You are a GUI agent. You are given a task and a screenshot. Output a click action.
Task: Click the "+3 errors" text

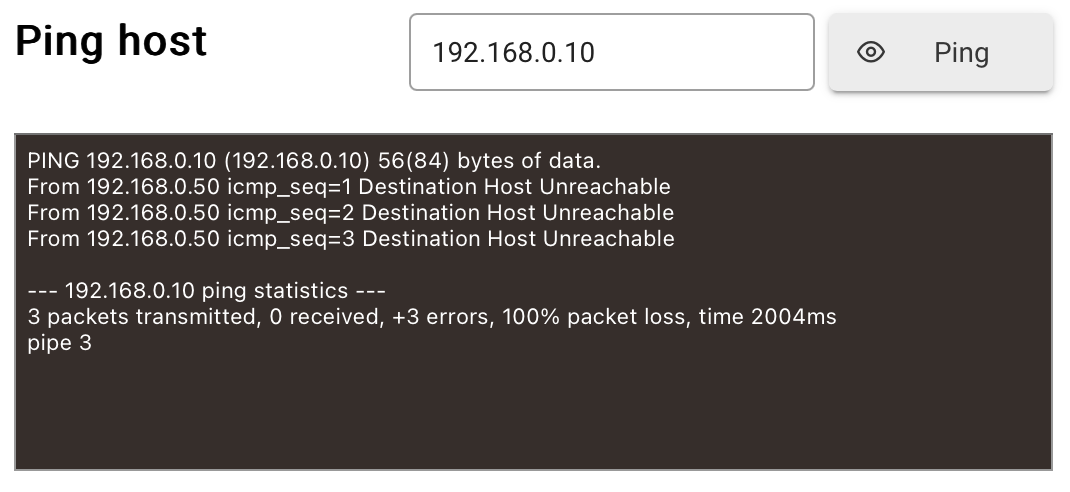[443, 317]
